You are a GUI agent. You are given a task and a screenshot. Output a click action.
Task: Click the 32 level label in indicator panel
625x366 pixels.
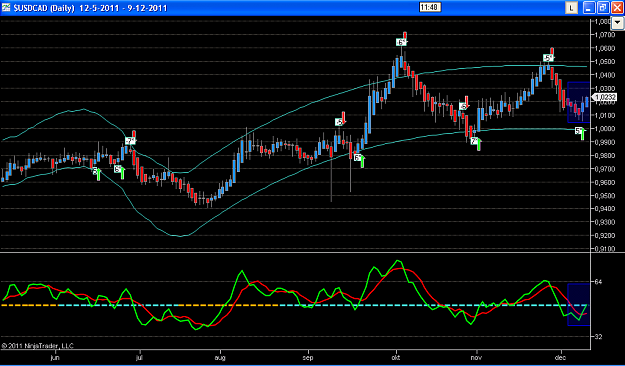[598, 337]
